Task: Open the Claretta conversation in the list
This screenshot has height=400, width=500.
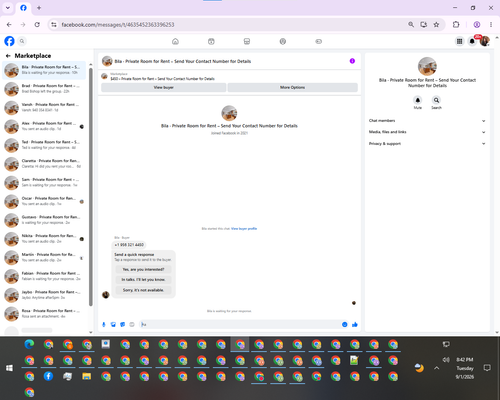Action: pos(44,164)
